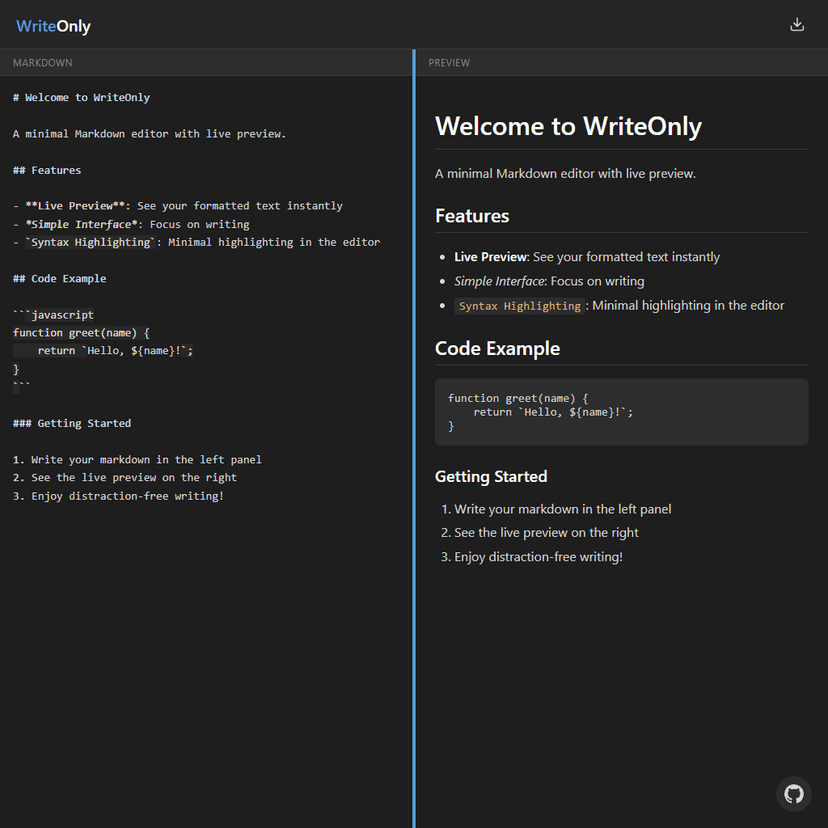Image resolution: width=828 pixels, height=828 pixels.
Task: Click the 'Getting Started' heading in the preview
Action: (491, 477)
